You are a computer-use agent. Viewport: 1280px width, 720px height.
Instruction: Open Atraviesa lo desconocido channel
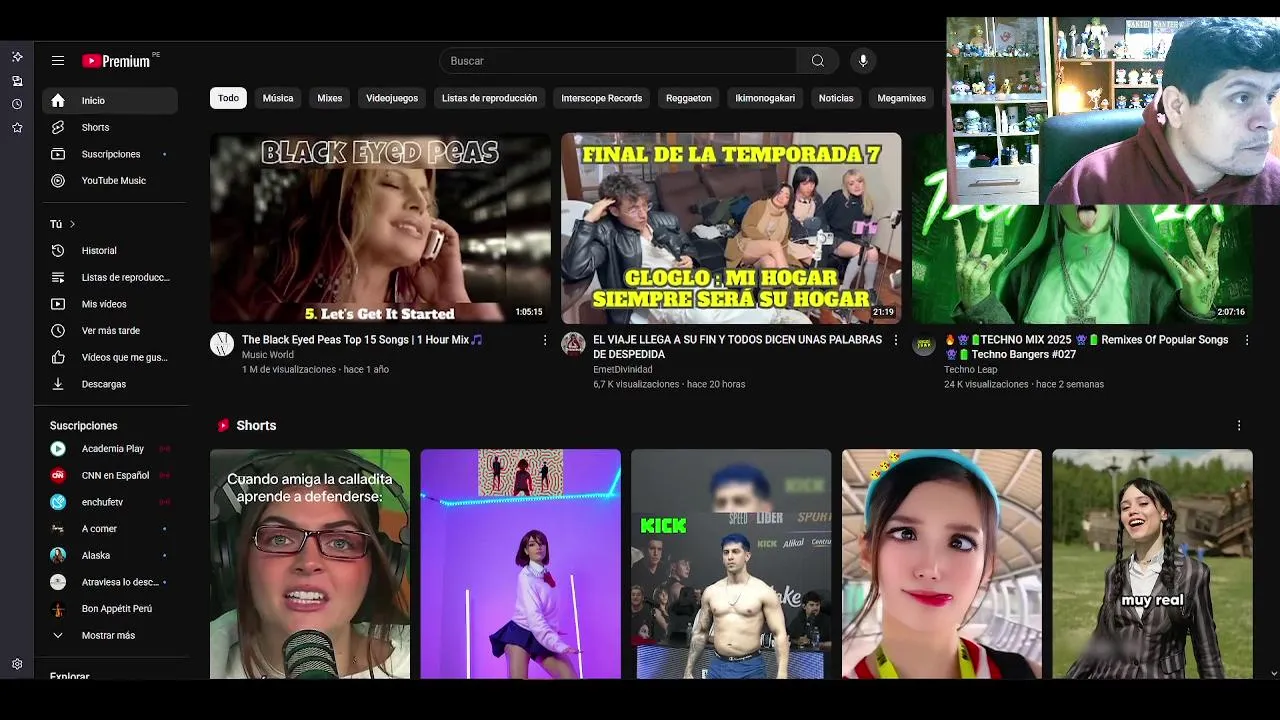coord(110,582)
